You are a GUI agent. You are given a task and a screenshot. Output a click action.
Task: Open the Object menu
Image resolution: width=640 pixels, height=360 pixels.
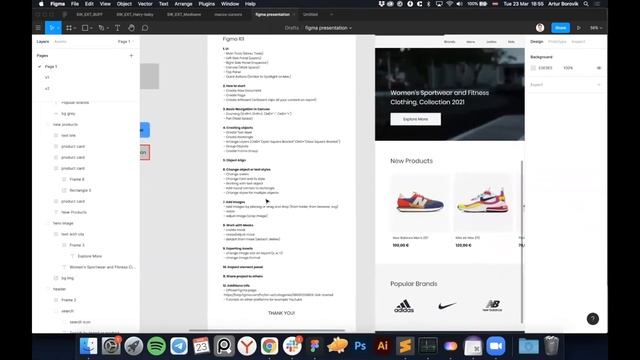pos(124,4)
